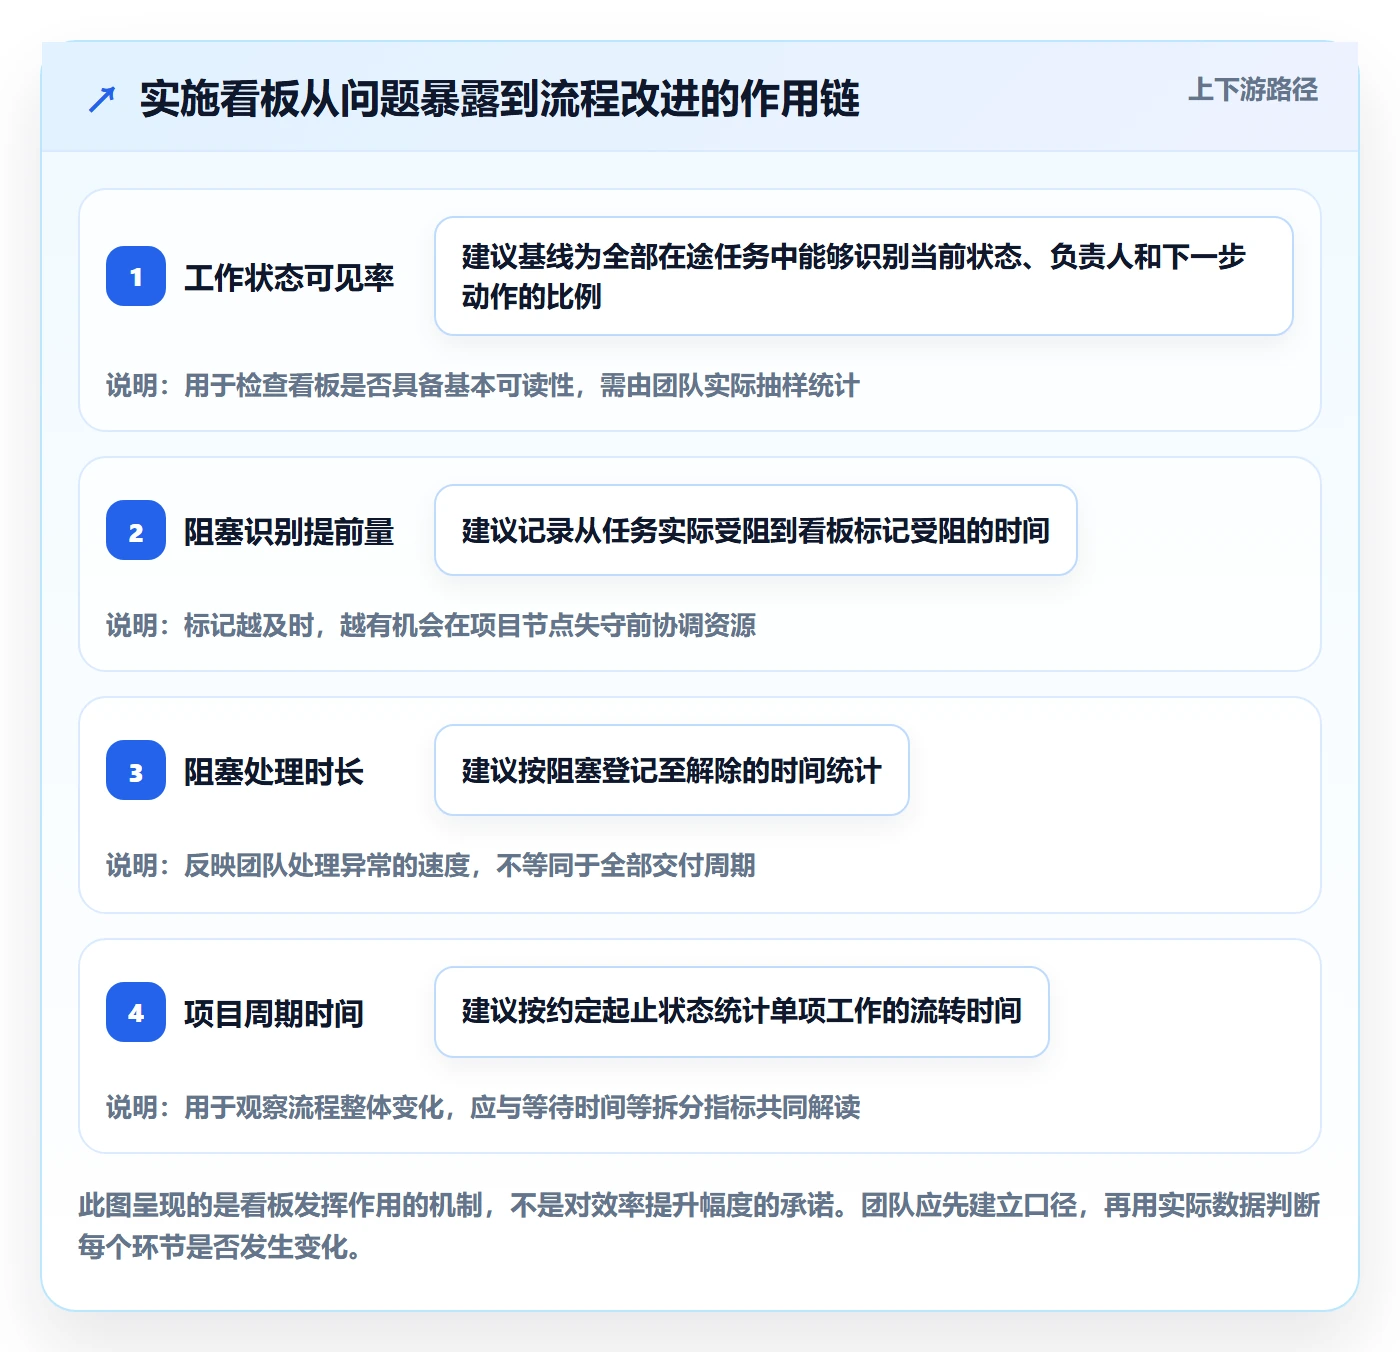The height and width of the screenshot is (1352, 1400).
Task: Click the title 实施看板从问题暴露到流程改进的作用链
Action: coord(500,99)
